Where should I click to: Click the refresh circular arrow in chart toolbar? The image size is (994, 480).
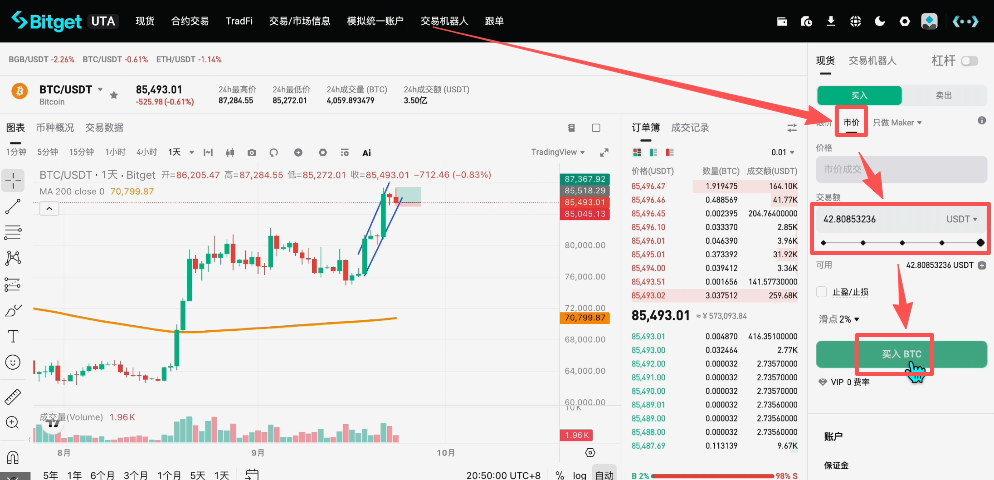[274, 152]
